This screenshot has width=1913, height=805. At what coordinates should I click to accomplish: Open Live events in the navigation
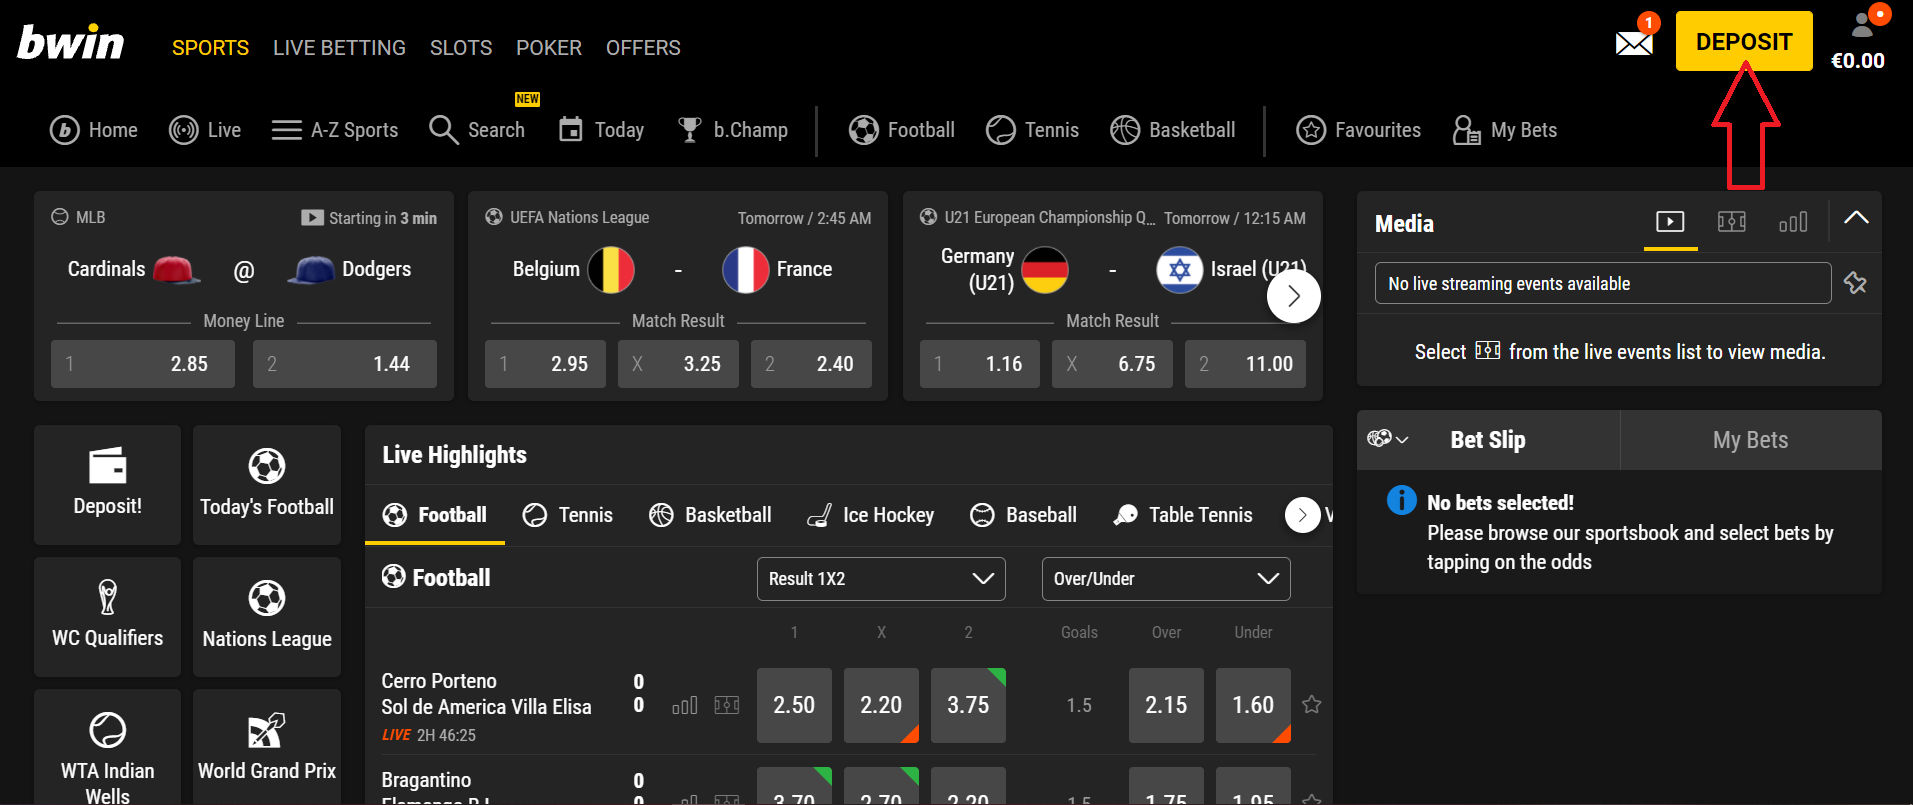(205, 130)
